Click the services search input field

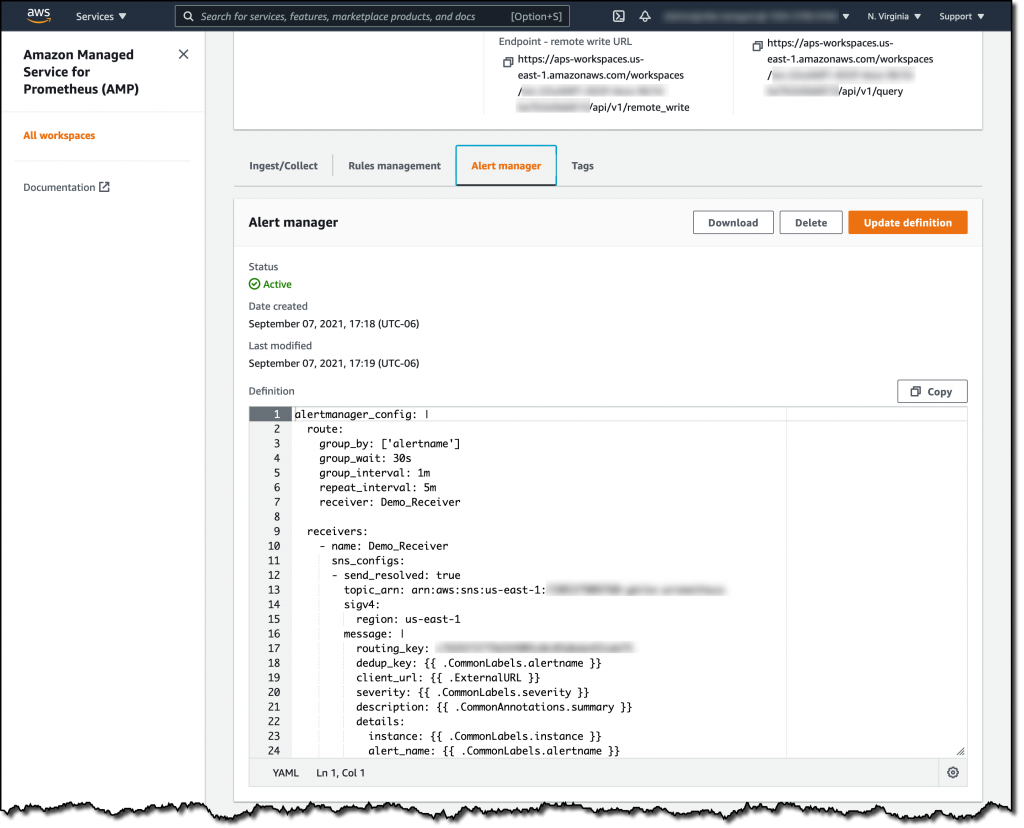point(350,15)
